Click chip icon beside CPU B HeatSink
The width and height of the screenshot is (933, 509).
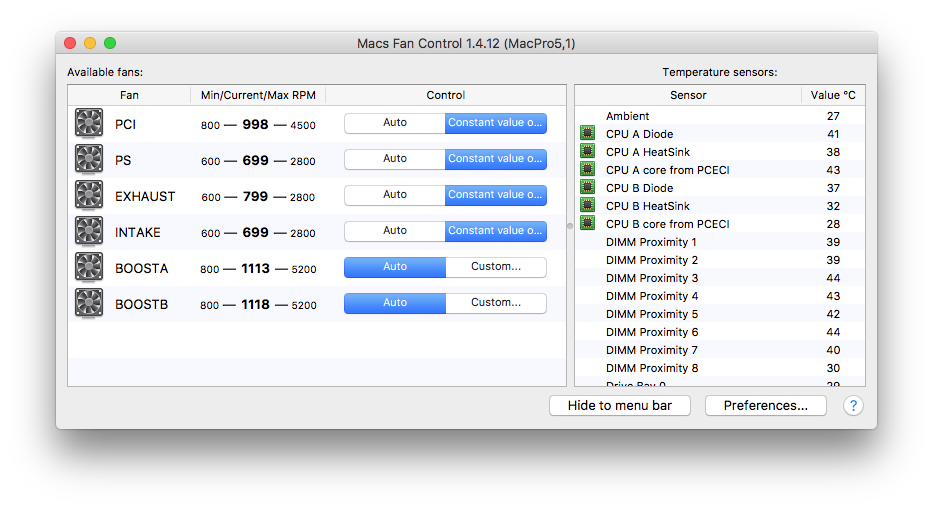pyautogui.click(x=587, y=205)
